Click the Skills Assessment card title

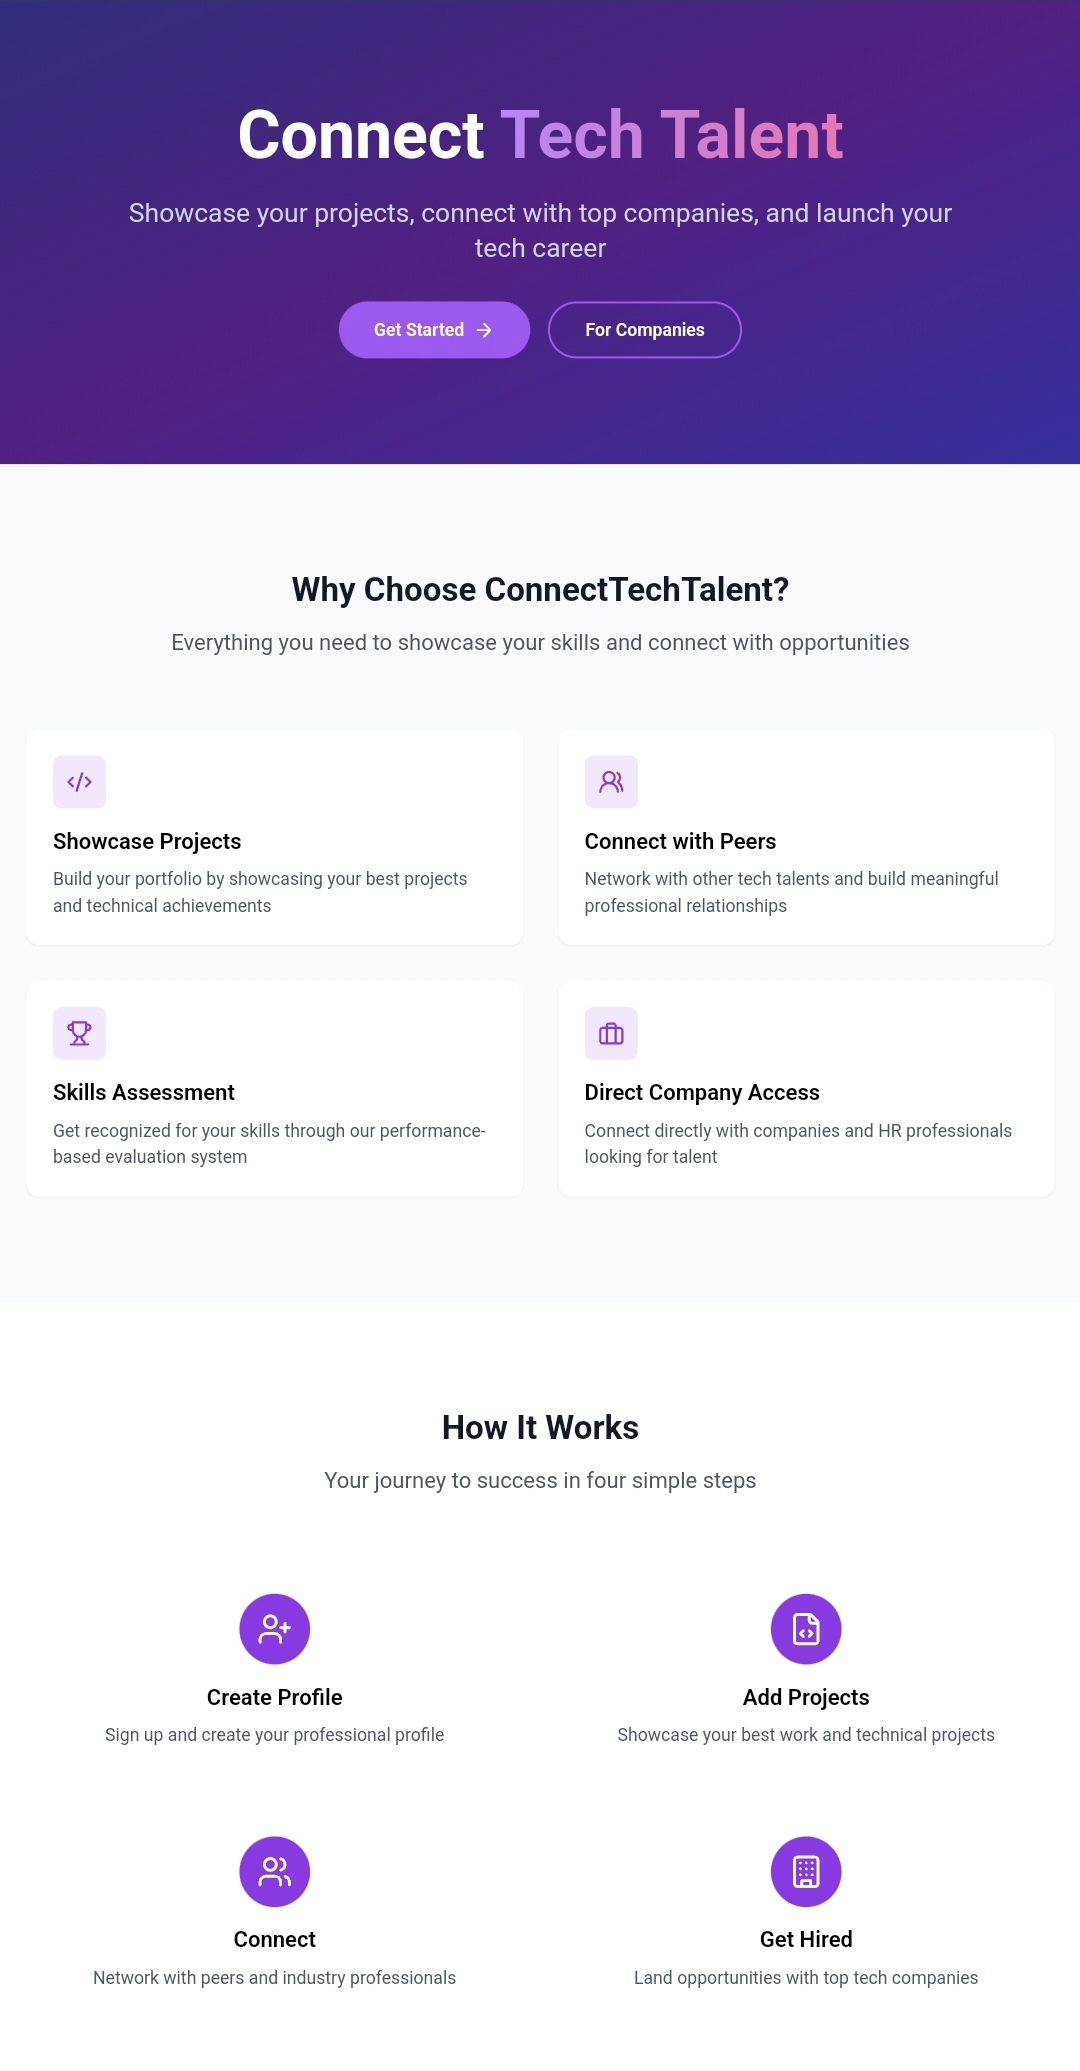(144, 1093)
